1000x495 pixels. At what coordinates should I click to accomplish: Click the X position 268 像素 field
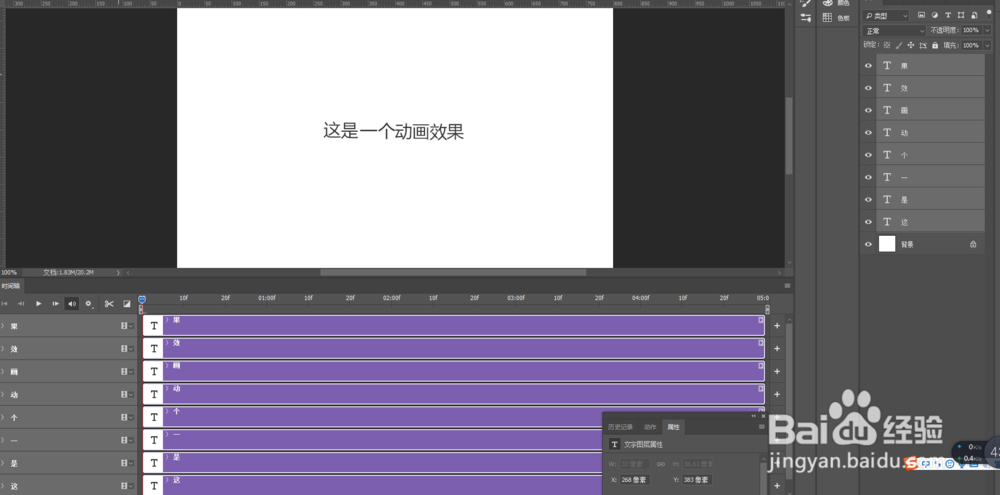(x=635, y=480)
